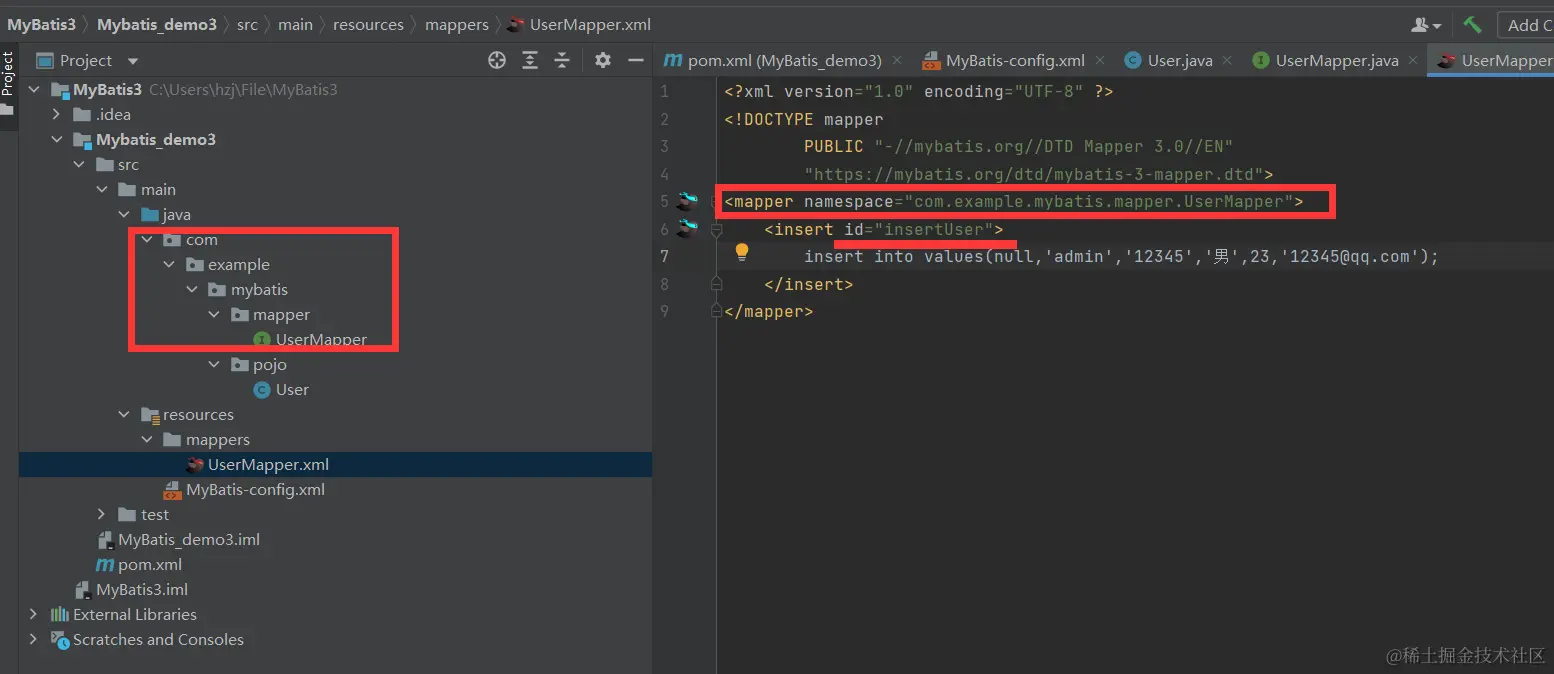Screen dimensions: 1554x674
Task: Select the mybatis package in tree
Action: point(259,290)
